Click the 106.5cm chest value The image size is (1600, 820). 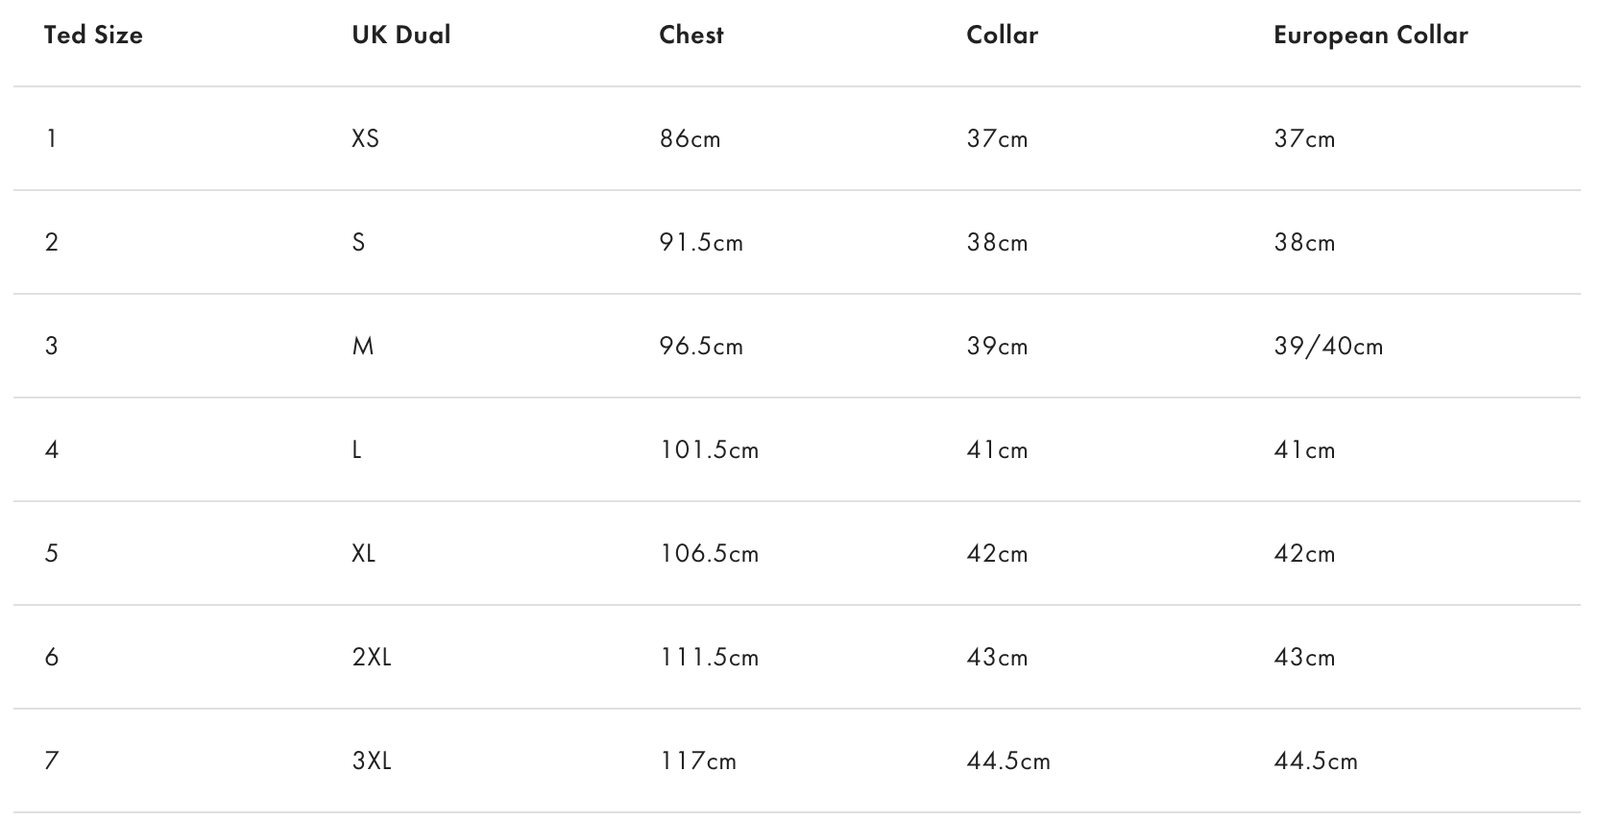tap(709, 554)
